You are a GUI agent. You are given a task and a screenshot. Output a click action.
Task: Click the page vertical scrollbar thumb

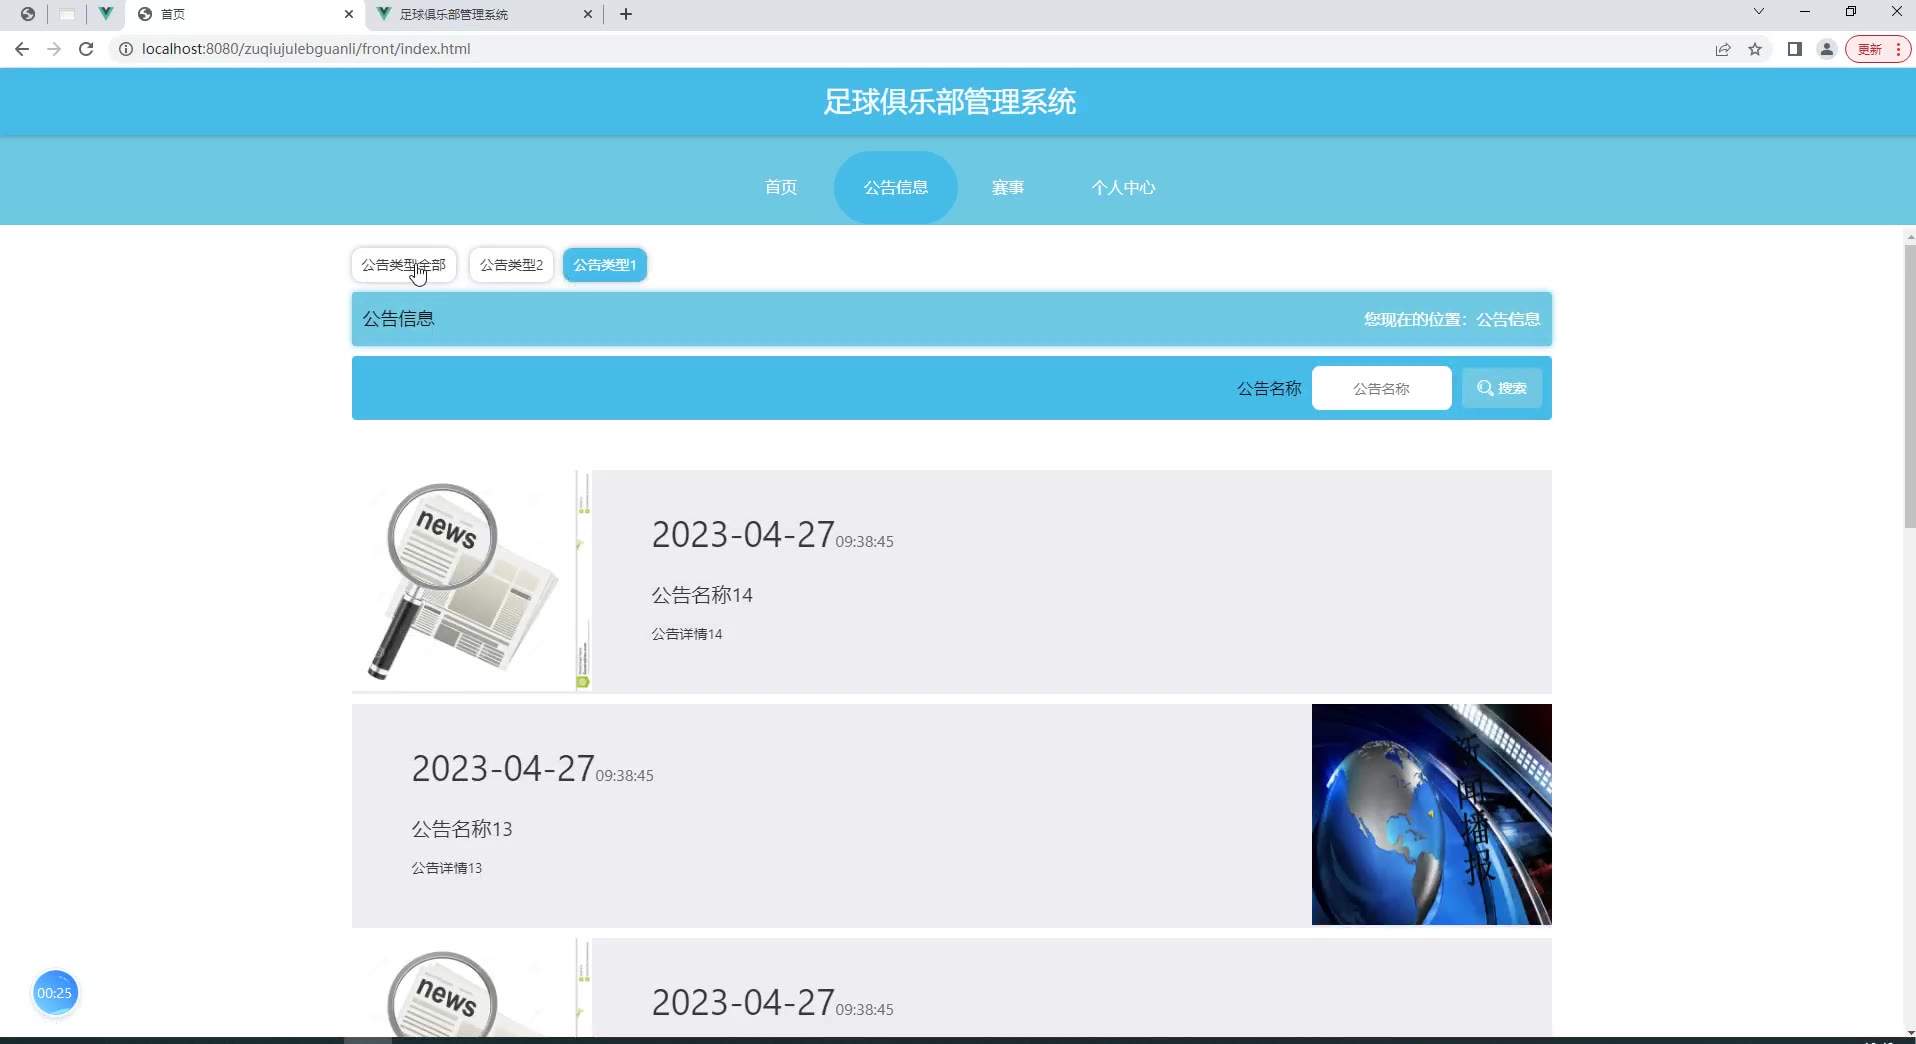click(1909, 385)
